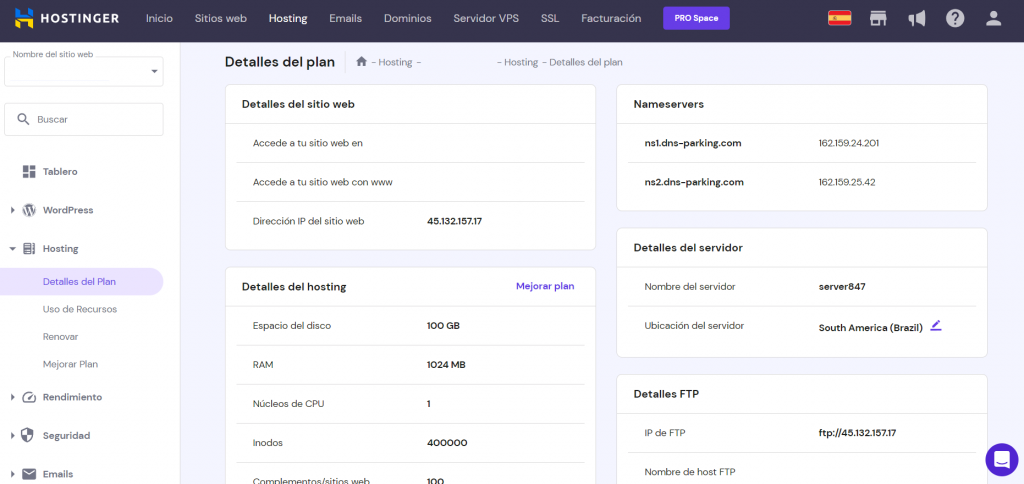Click the PRO Space button
The width and height of the screenshot is (1024, 484).
[x=696, y=18]
